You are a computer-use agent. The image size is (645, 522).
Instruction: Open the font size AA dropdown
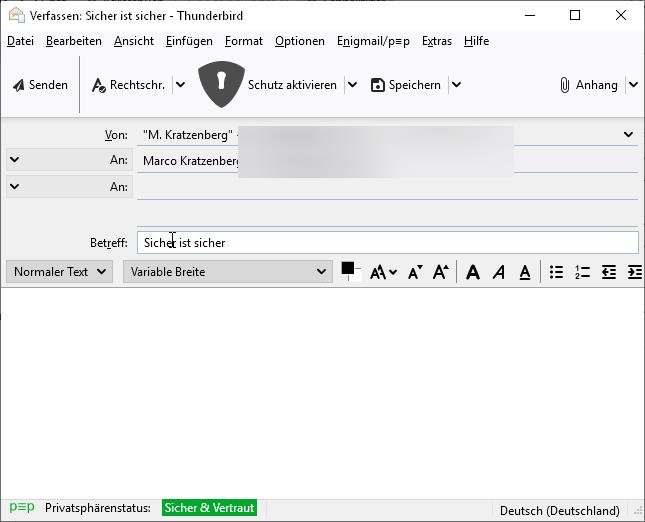click(383, 272)
